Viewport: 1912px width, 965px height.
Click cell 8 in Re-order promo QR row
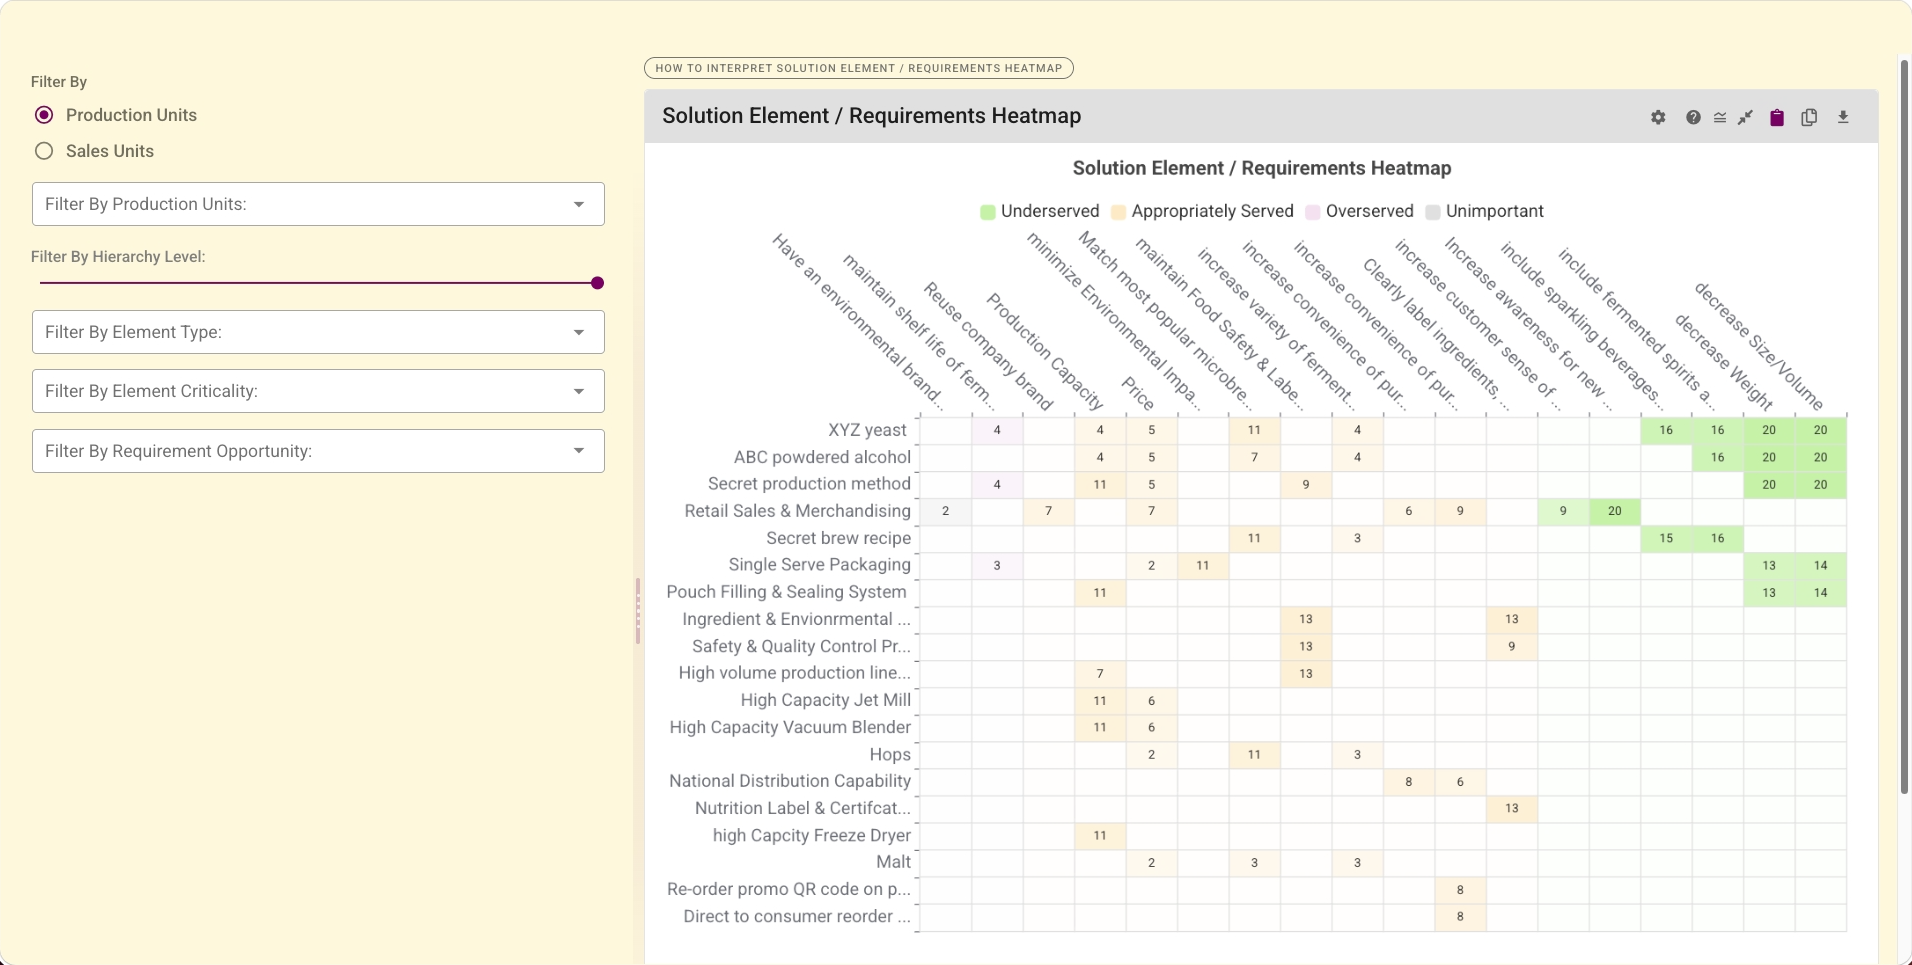(1460, 889)
